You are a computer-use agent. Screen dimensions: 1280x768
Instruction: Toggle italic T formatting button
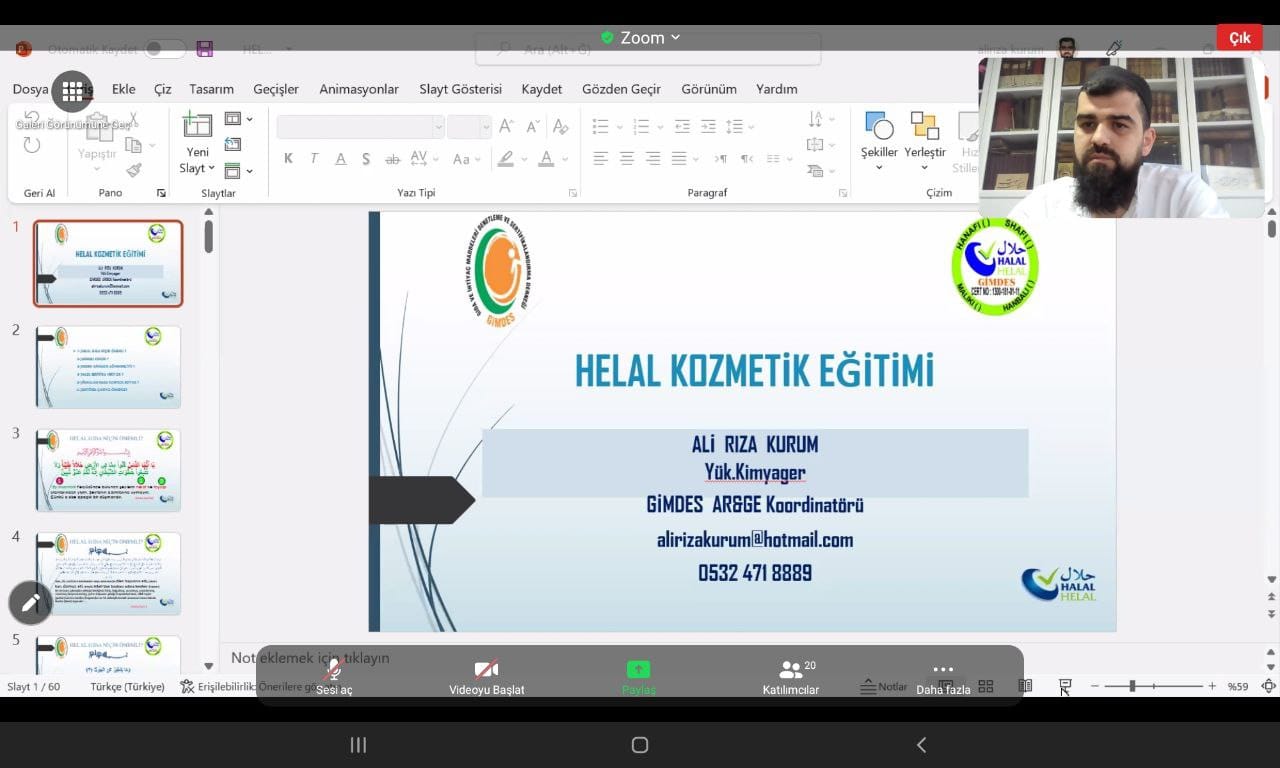(314, 158)
